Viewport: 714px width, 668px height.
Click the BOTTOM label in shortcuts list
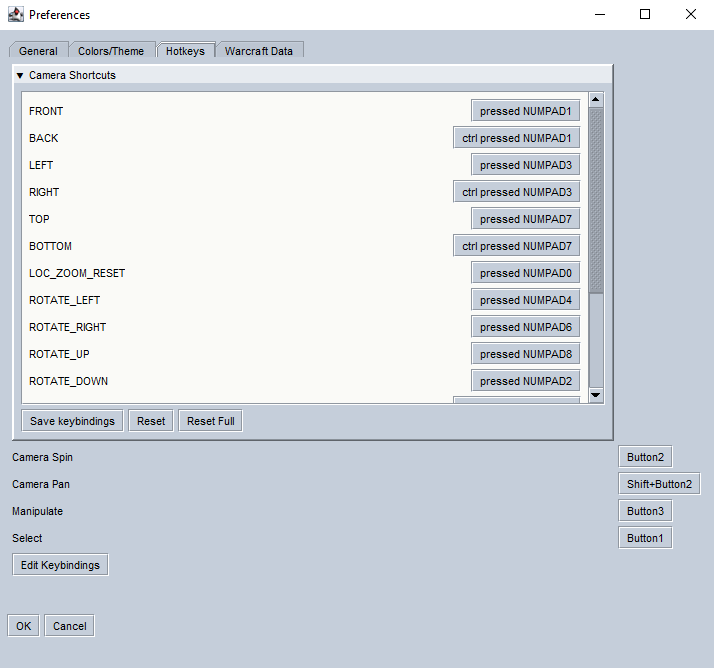coord(51,246)
